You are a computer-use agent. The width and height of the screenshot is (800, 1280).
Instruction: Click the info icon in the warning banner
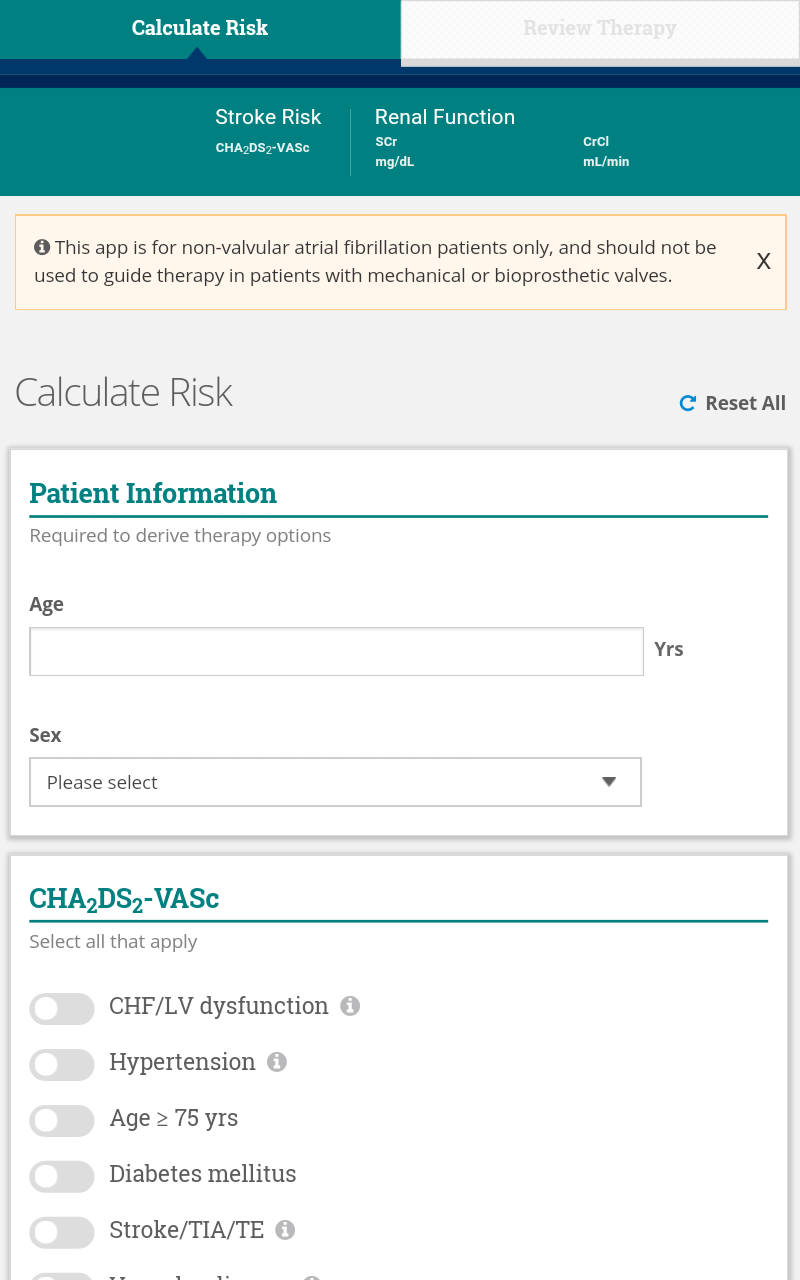click(42, 247)
